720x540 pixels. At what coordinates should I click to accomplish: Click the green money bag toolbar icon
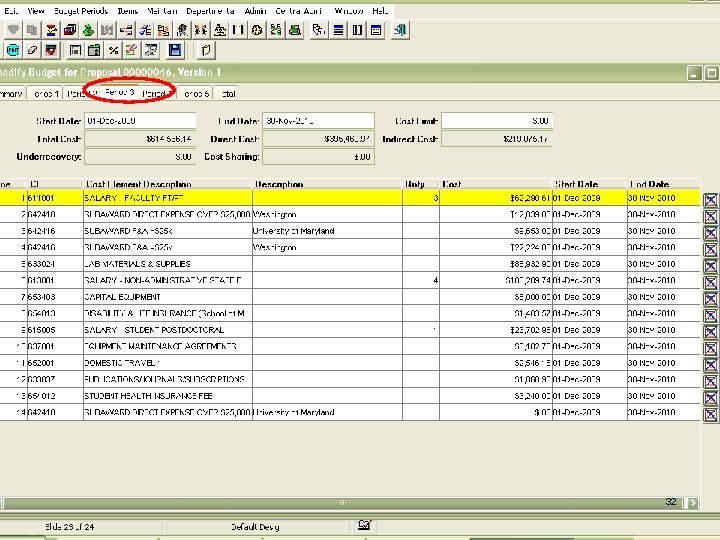[x=89, y=30]
